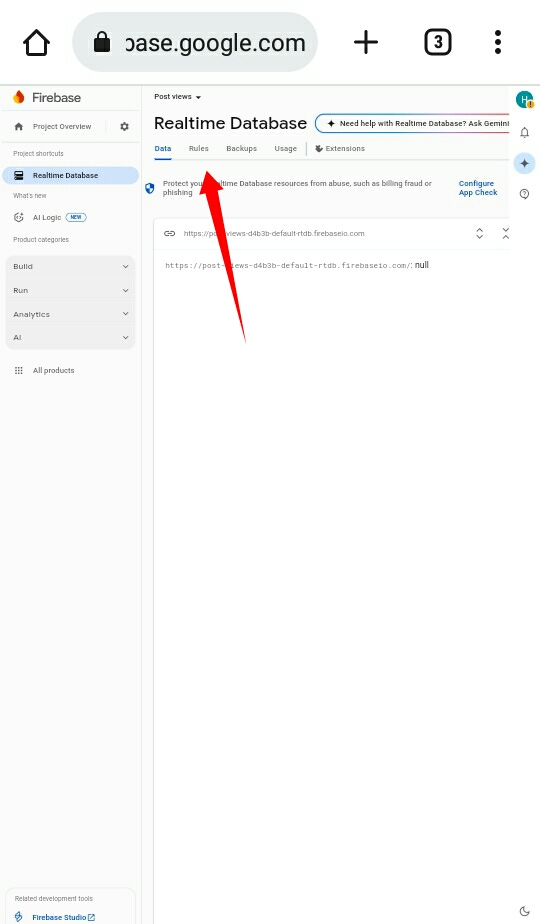
Task: Expand the Run category
Action: pos(71,291)
